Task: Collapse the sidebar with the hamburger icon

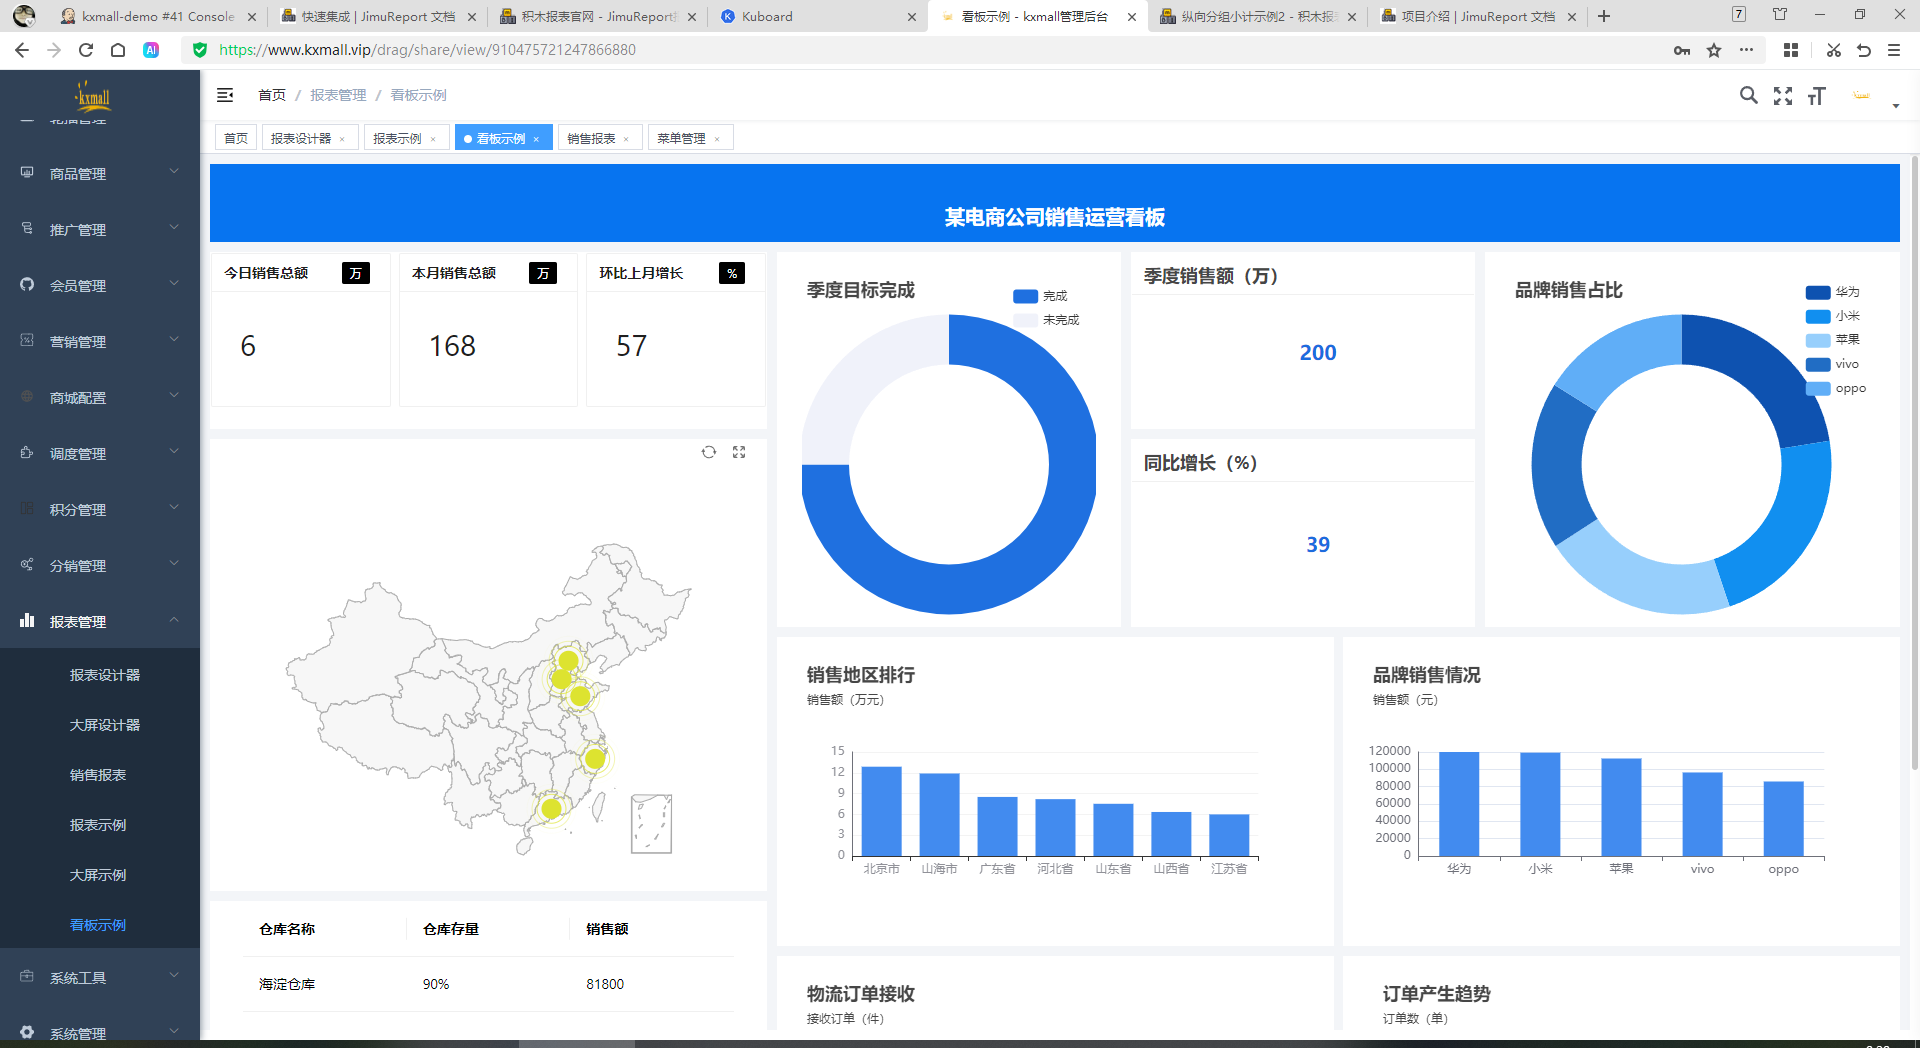Action: (225, 95)
